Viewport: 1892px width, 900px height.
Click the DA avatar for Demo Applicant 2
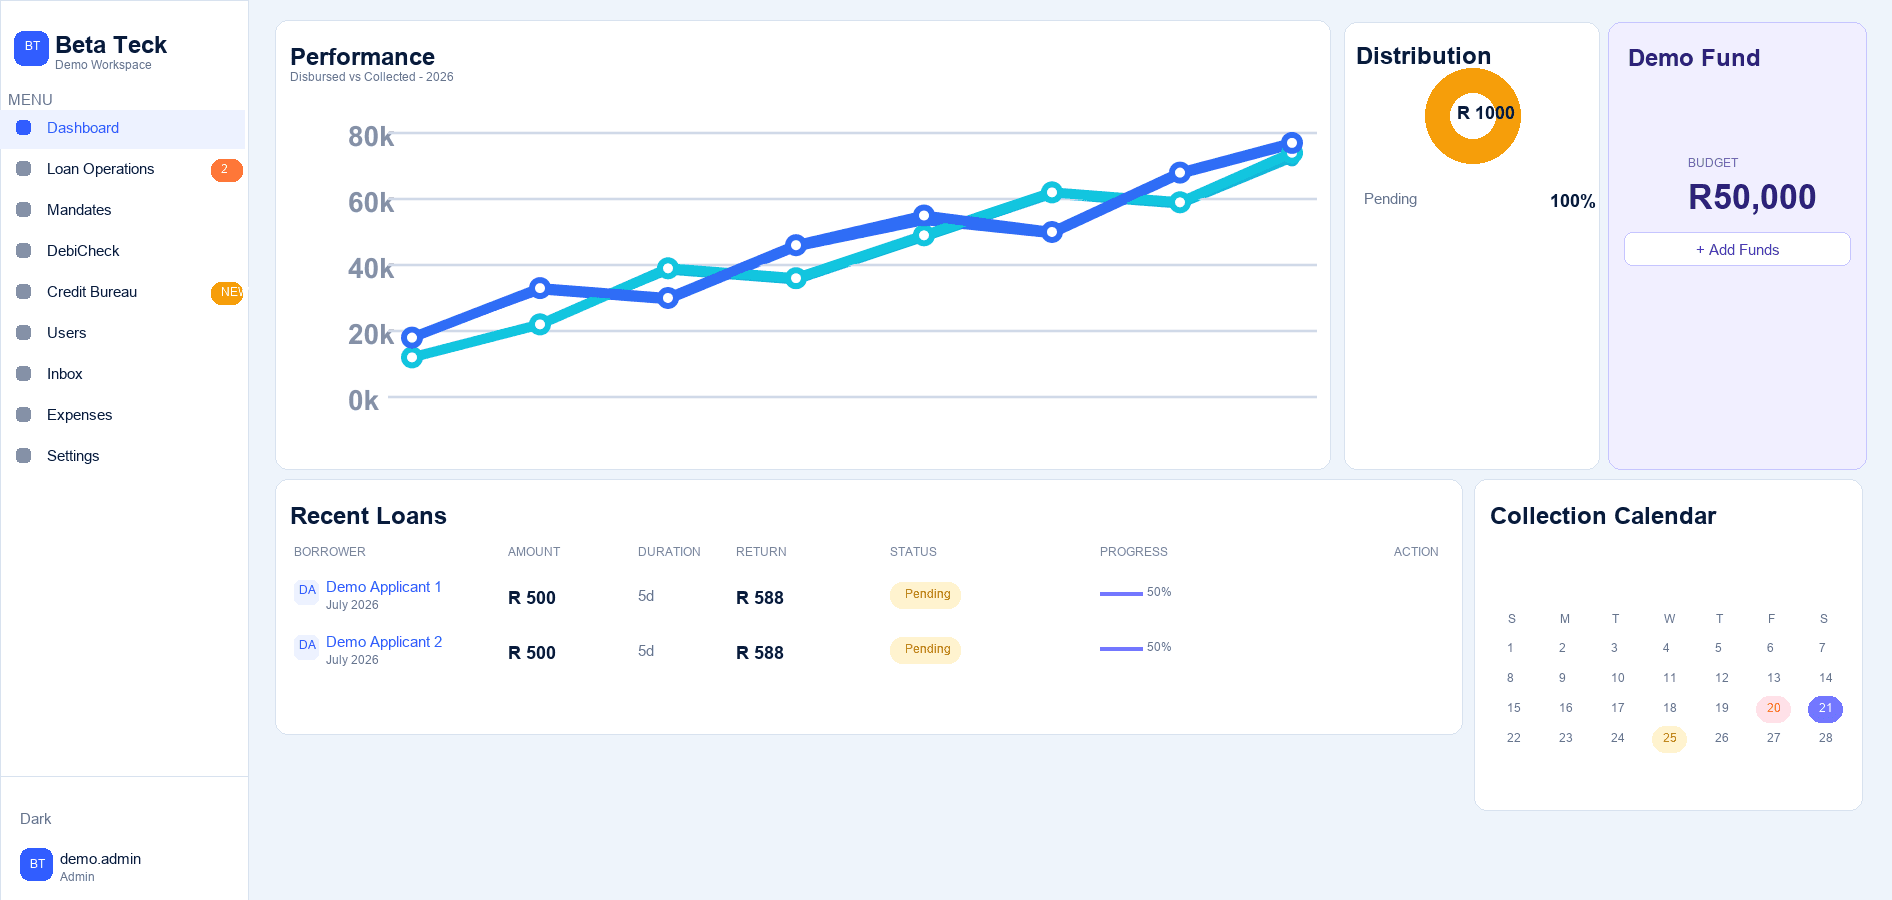click(307, 645)
